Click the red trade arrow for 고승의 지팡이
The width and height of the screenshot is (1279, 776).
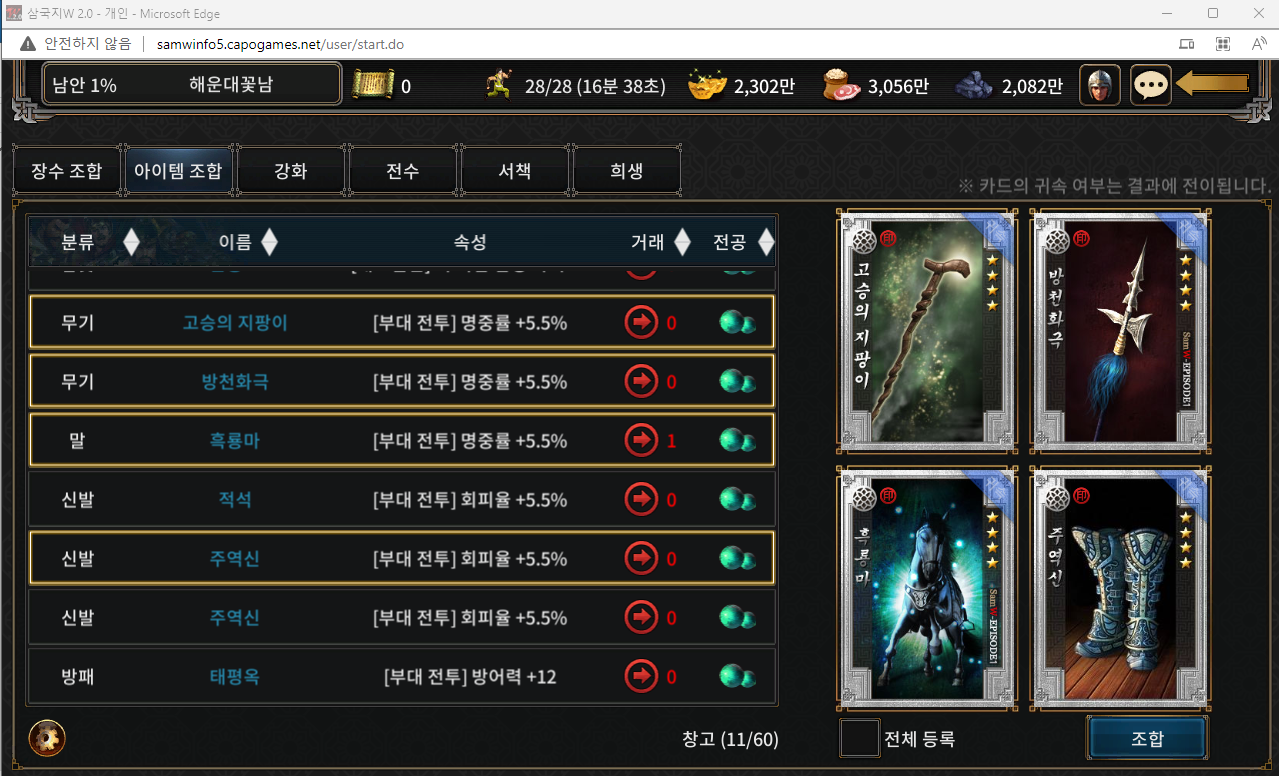click(641, 322)
